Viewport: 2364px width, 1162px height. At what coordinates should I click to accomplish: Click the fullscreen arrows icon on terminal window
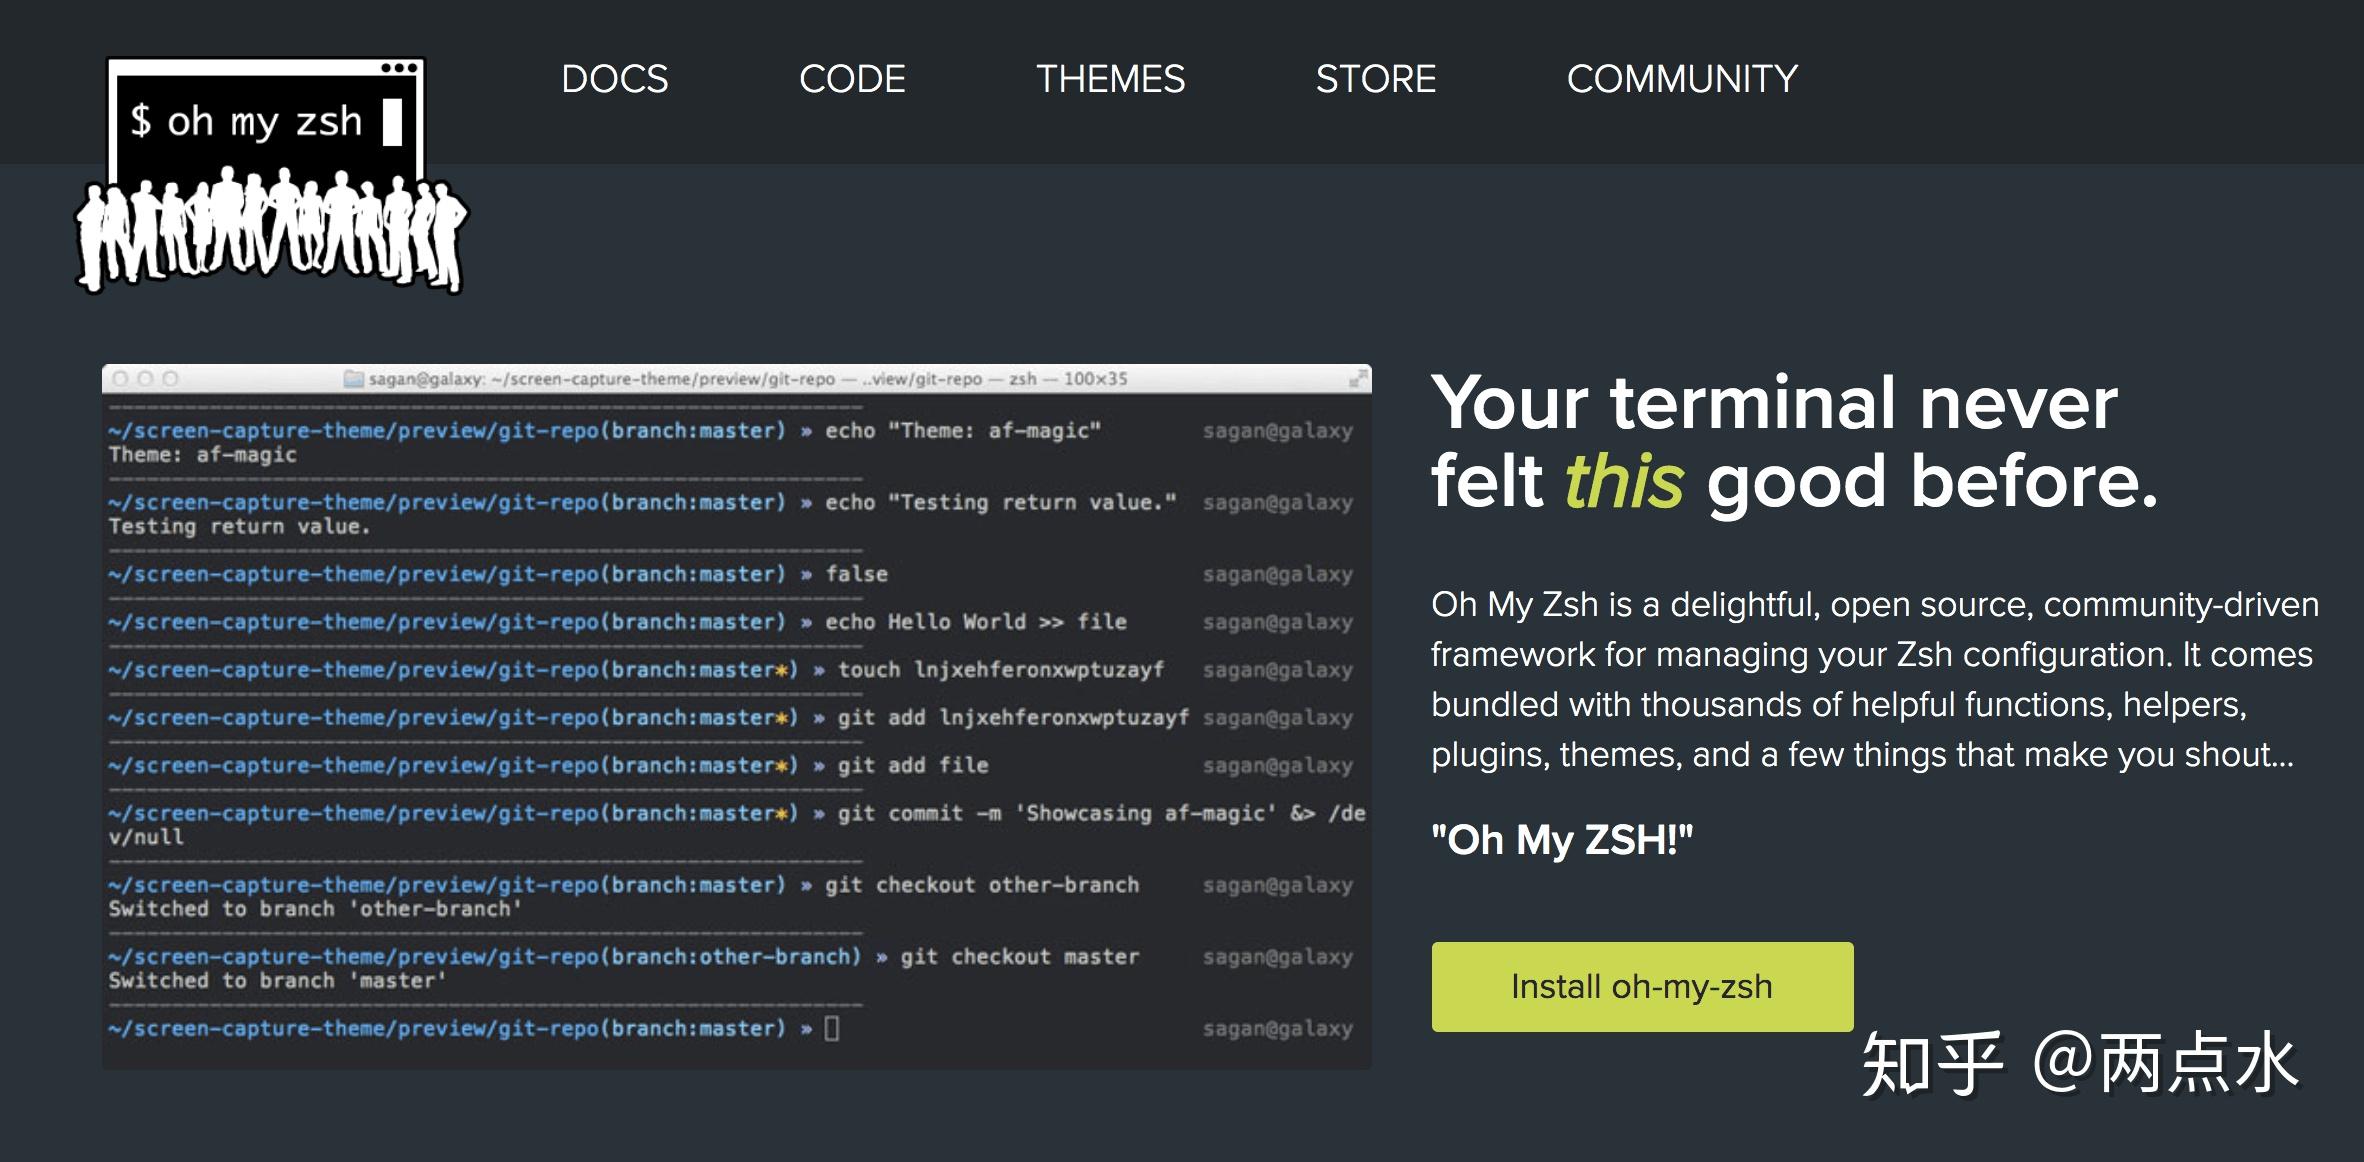(x=1357, y=379)
